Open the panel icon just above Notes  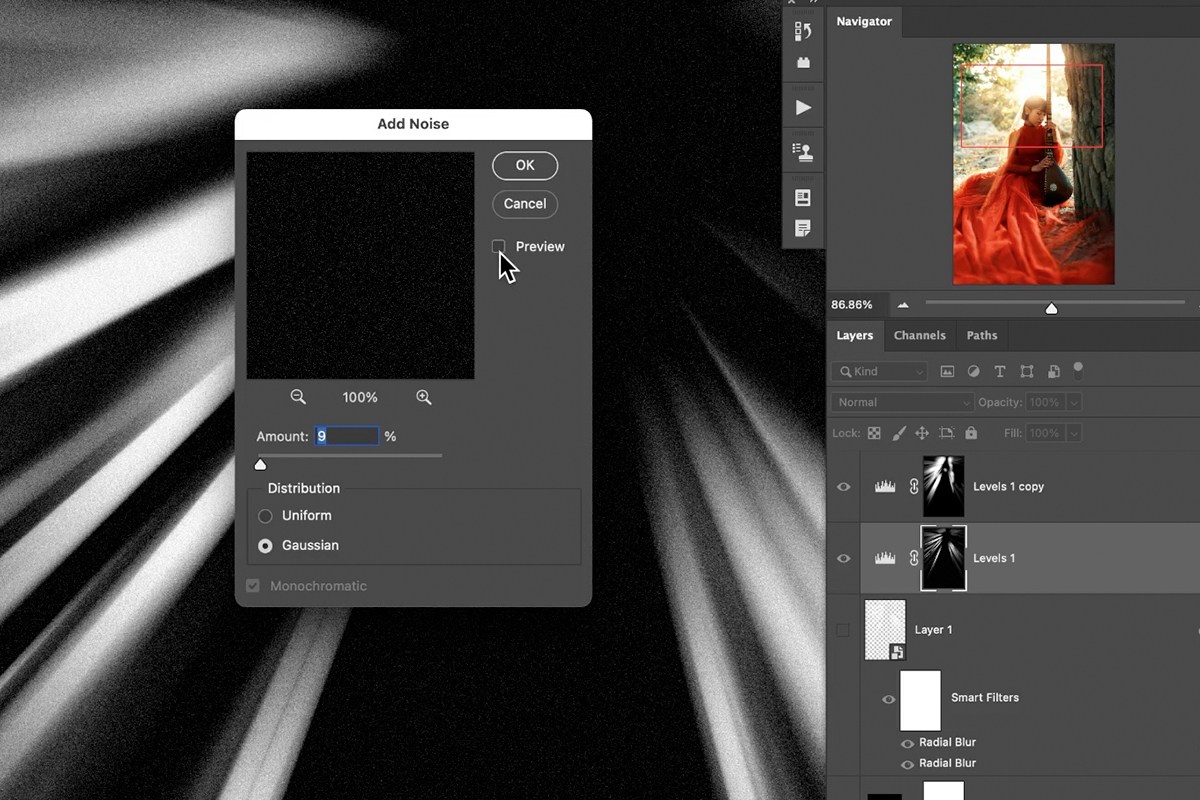coord(803,198)
